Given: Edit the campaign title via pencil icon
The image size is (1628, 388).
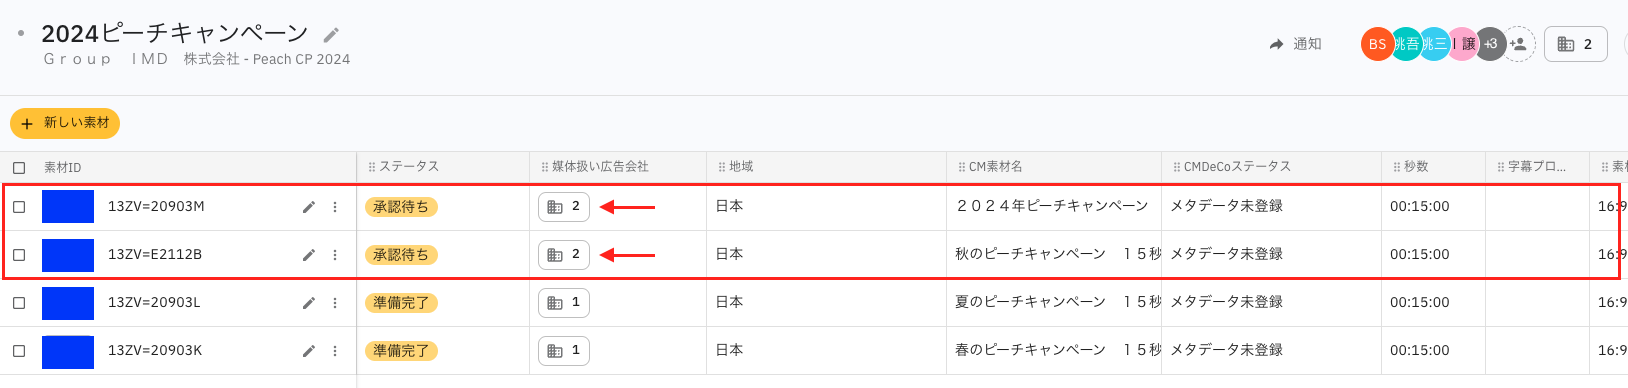Looking at the screenshot, I should click(331, 35).
